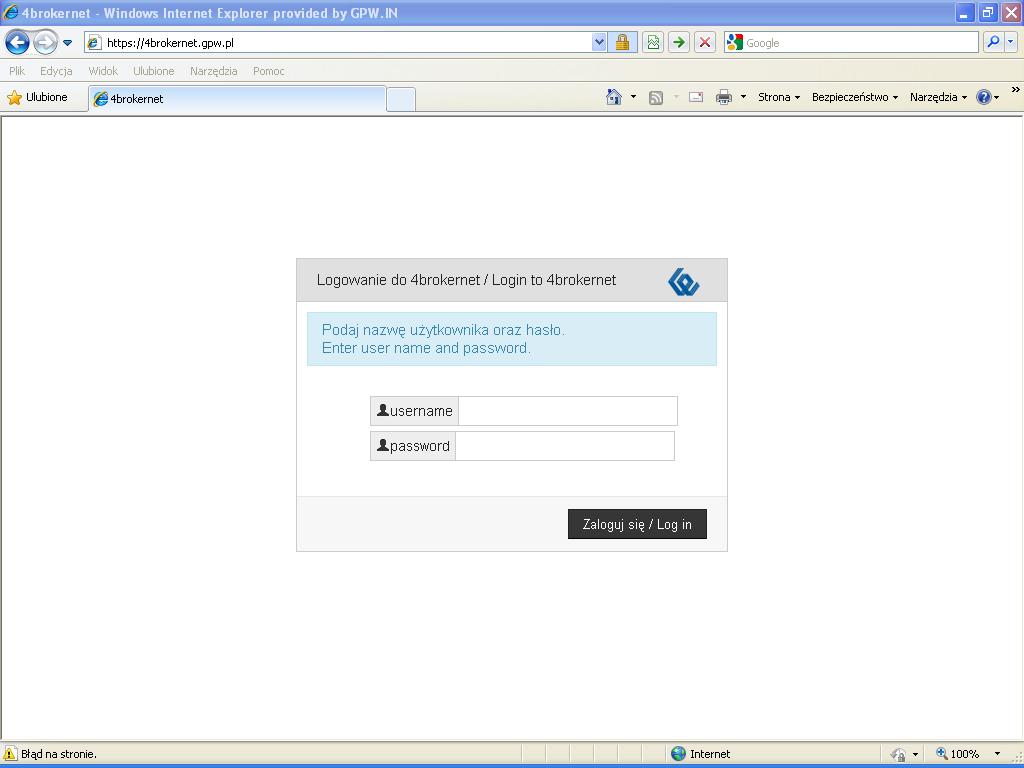
Task: Open the Edycja menu
Action: click(56, 71)
